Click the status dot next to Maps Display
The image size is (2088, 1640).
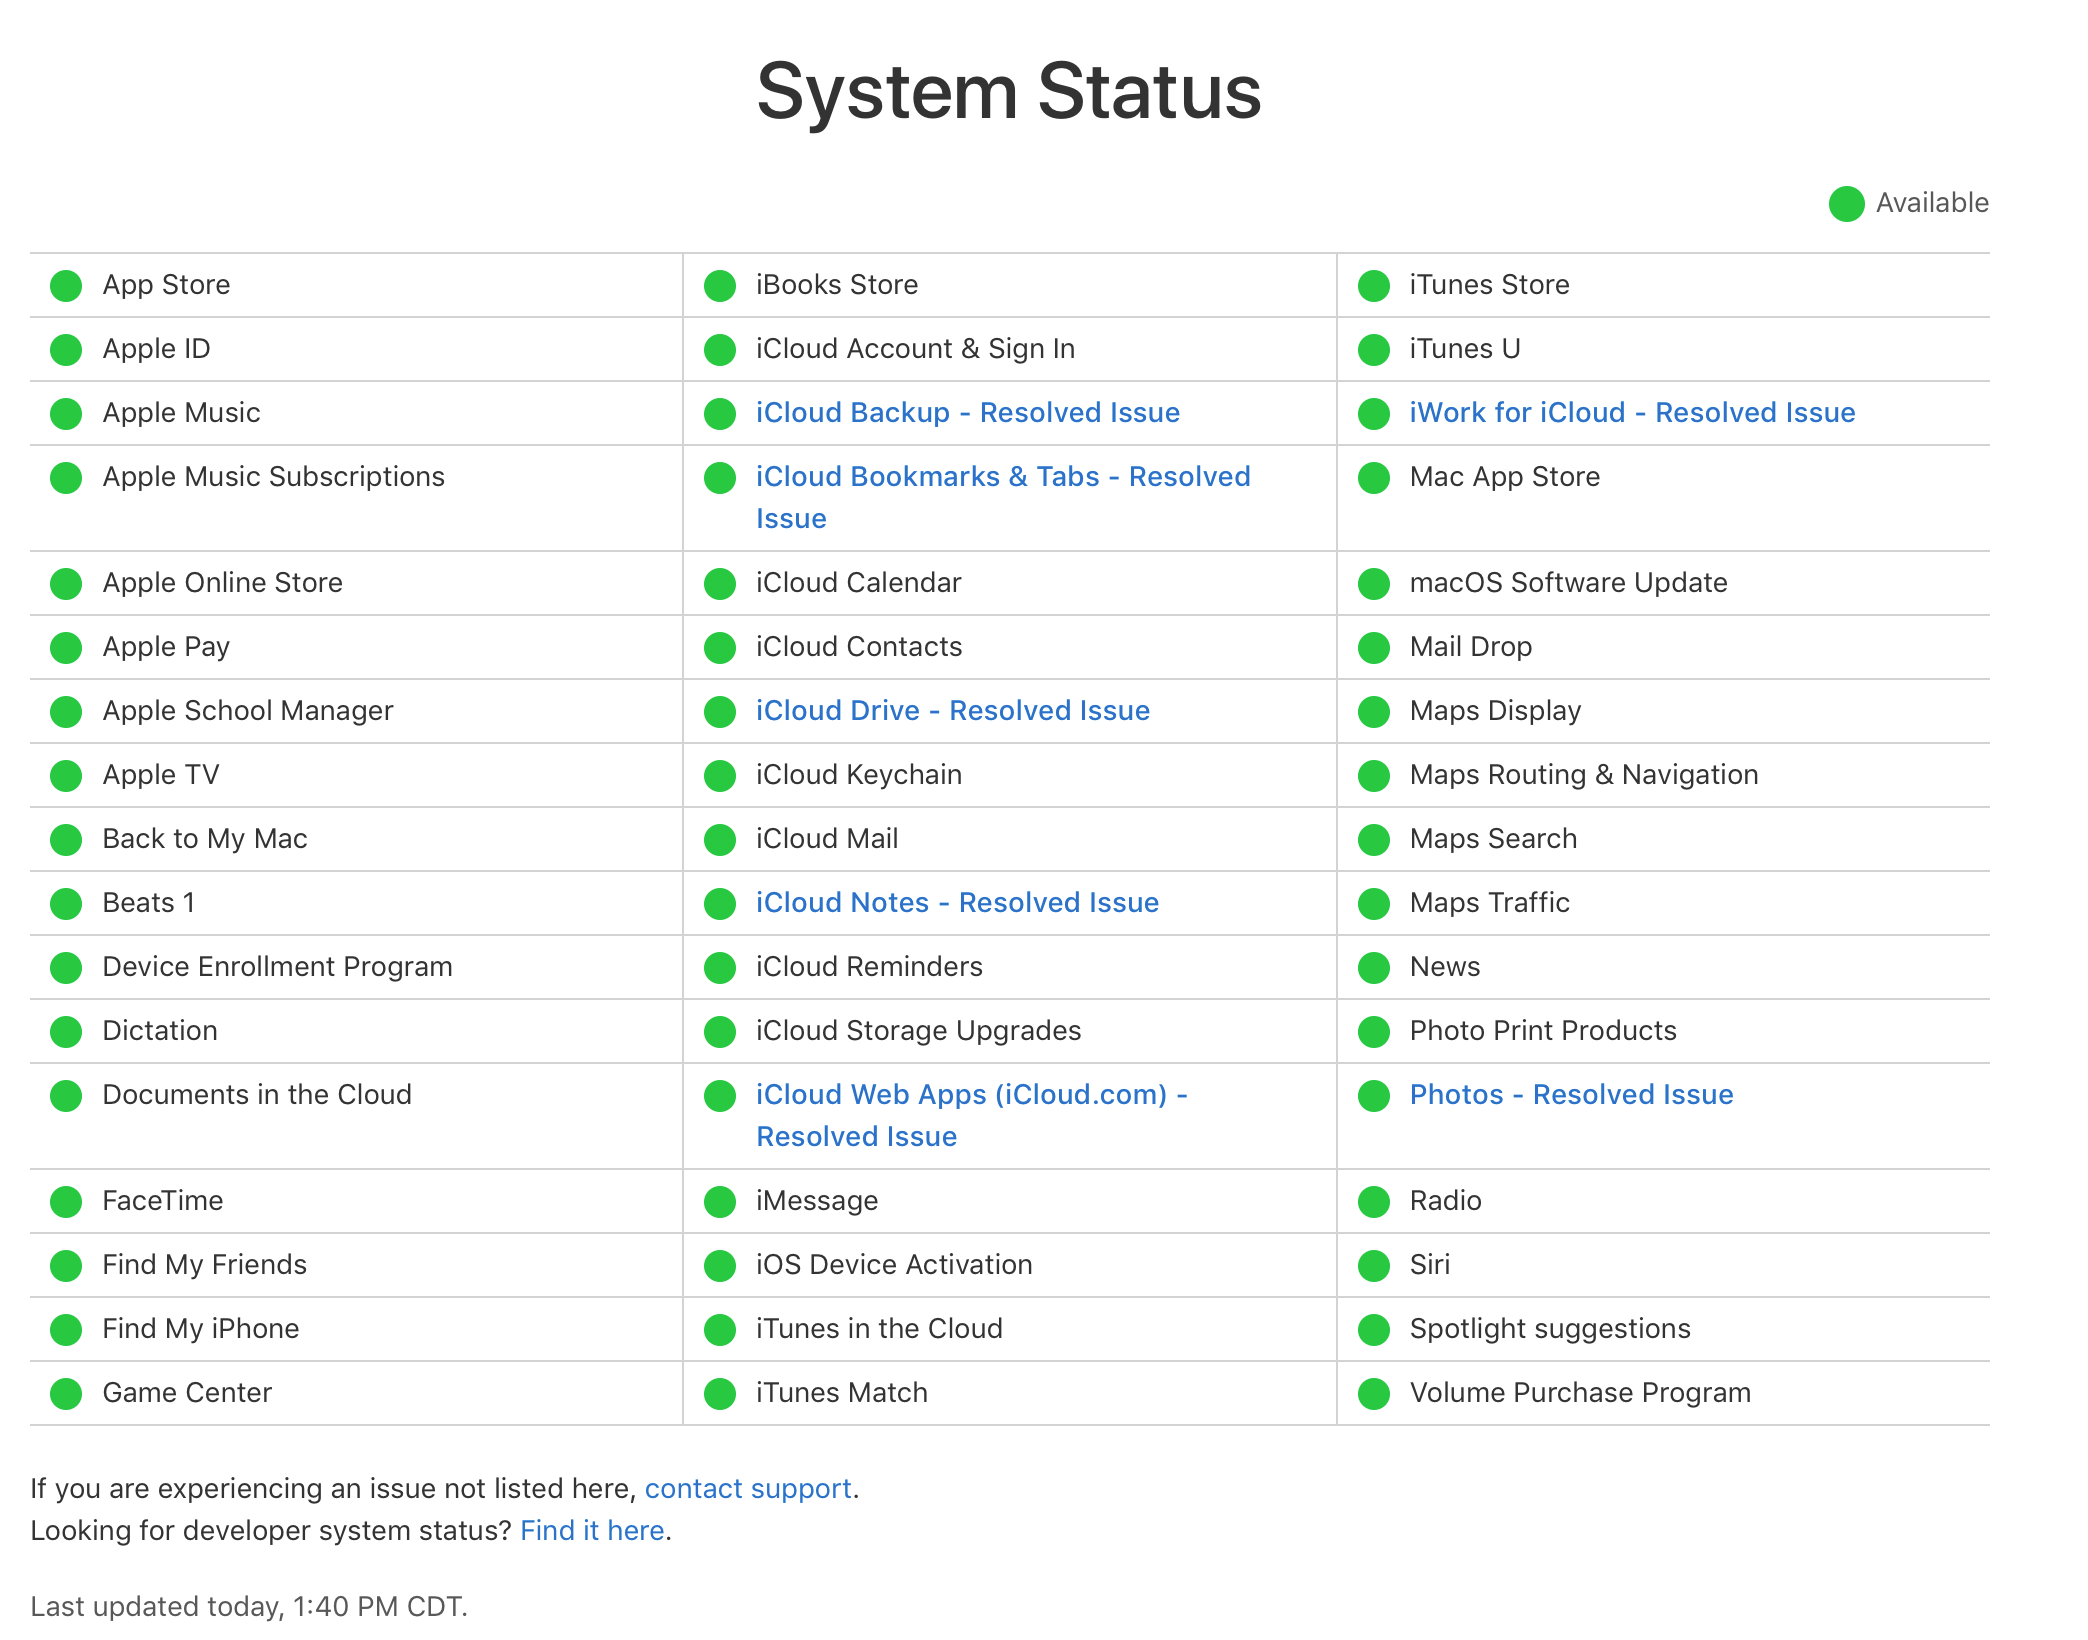coord(1374,712)
